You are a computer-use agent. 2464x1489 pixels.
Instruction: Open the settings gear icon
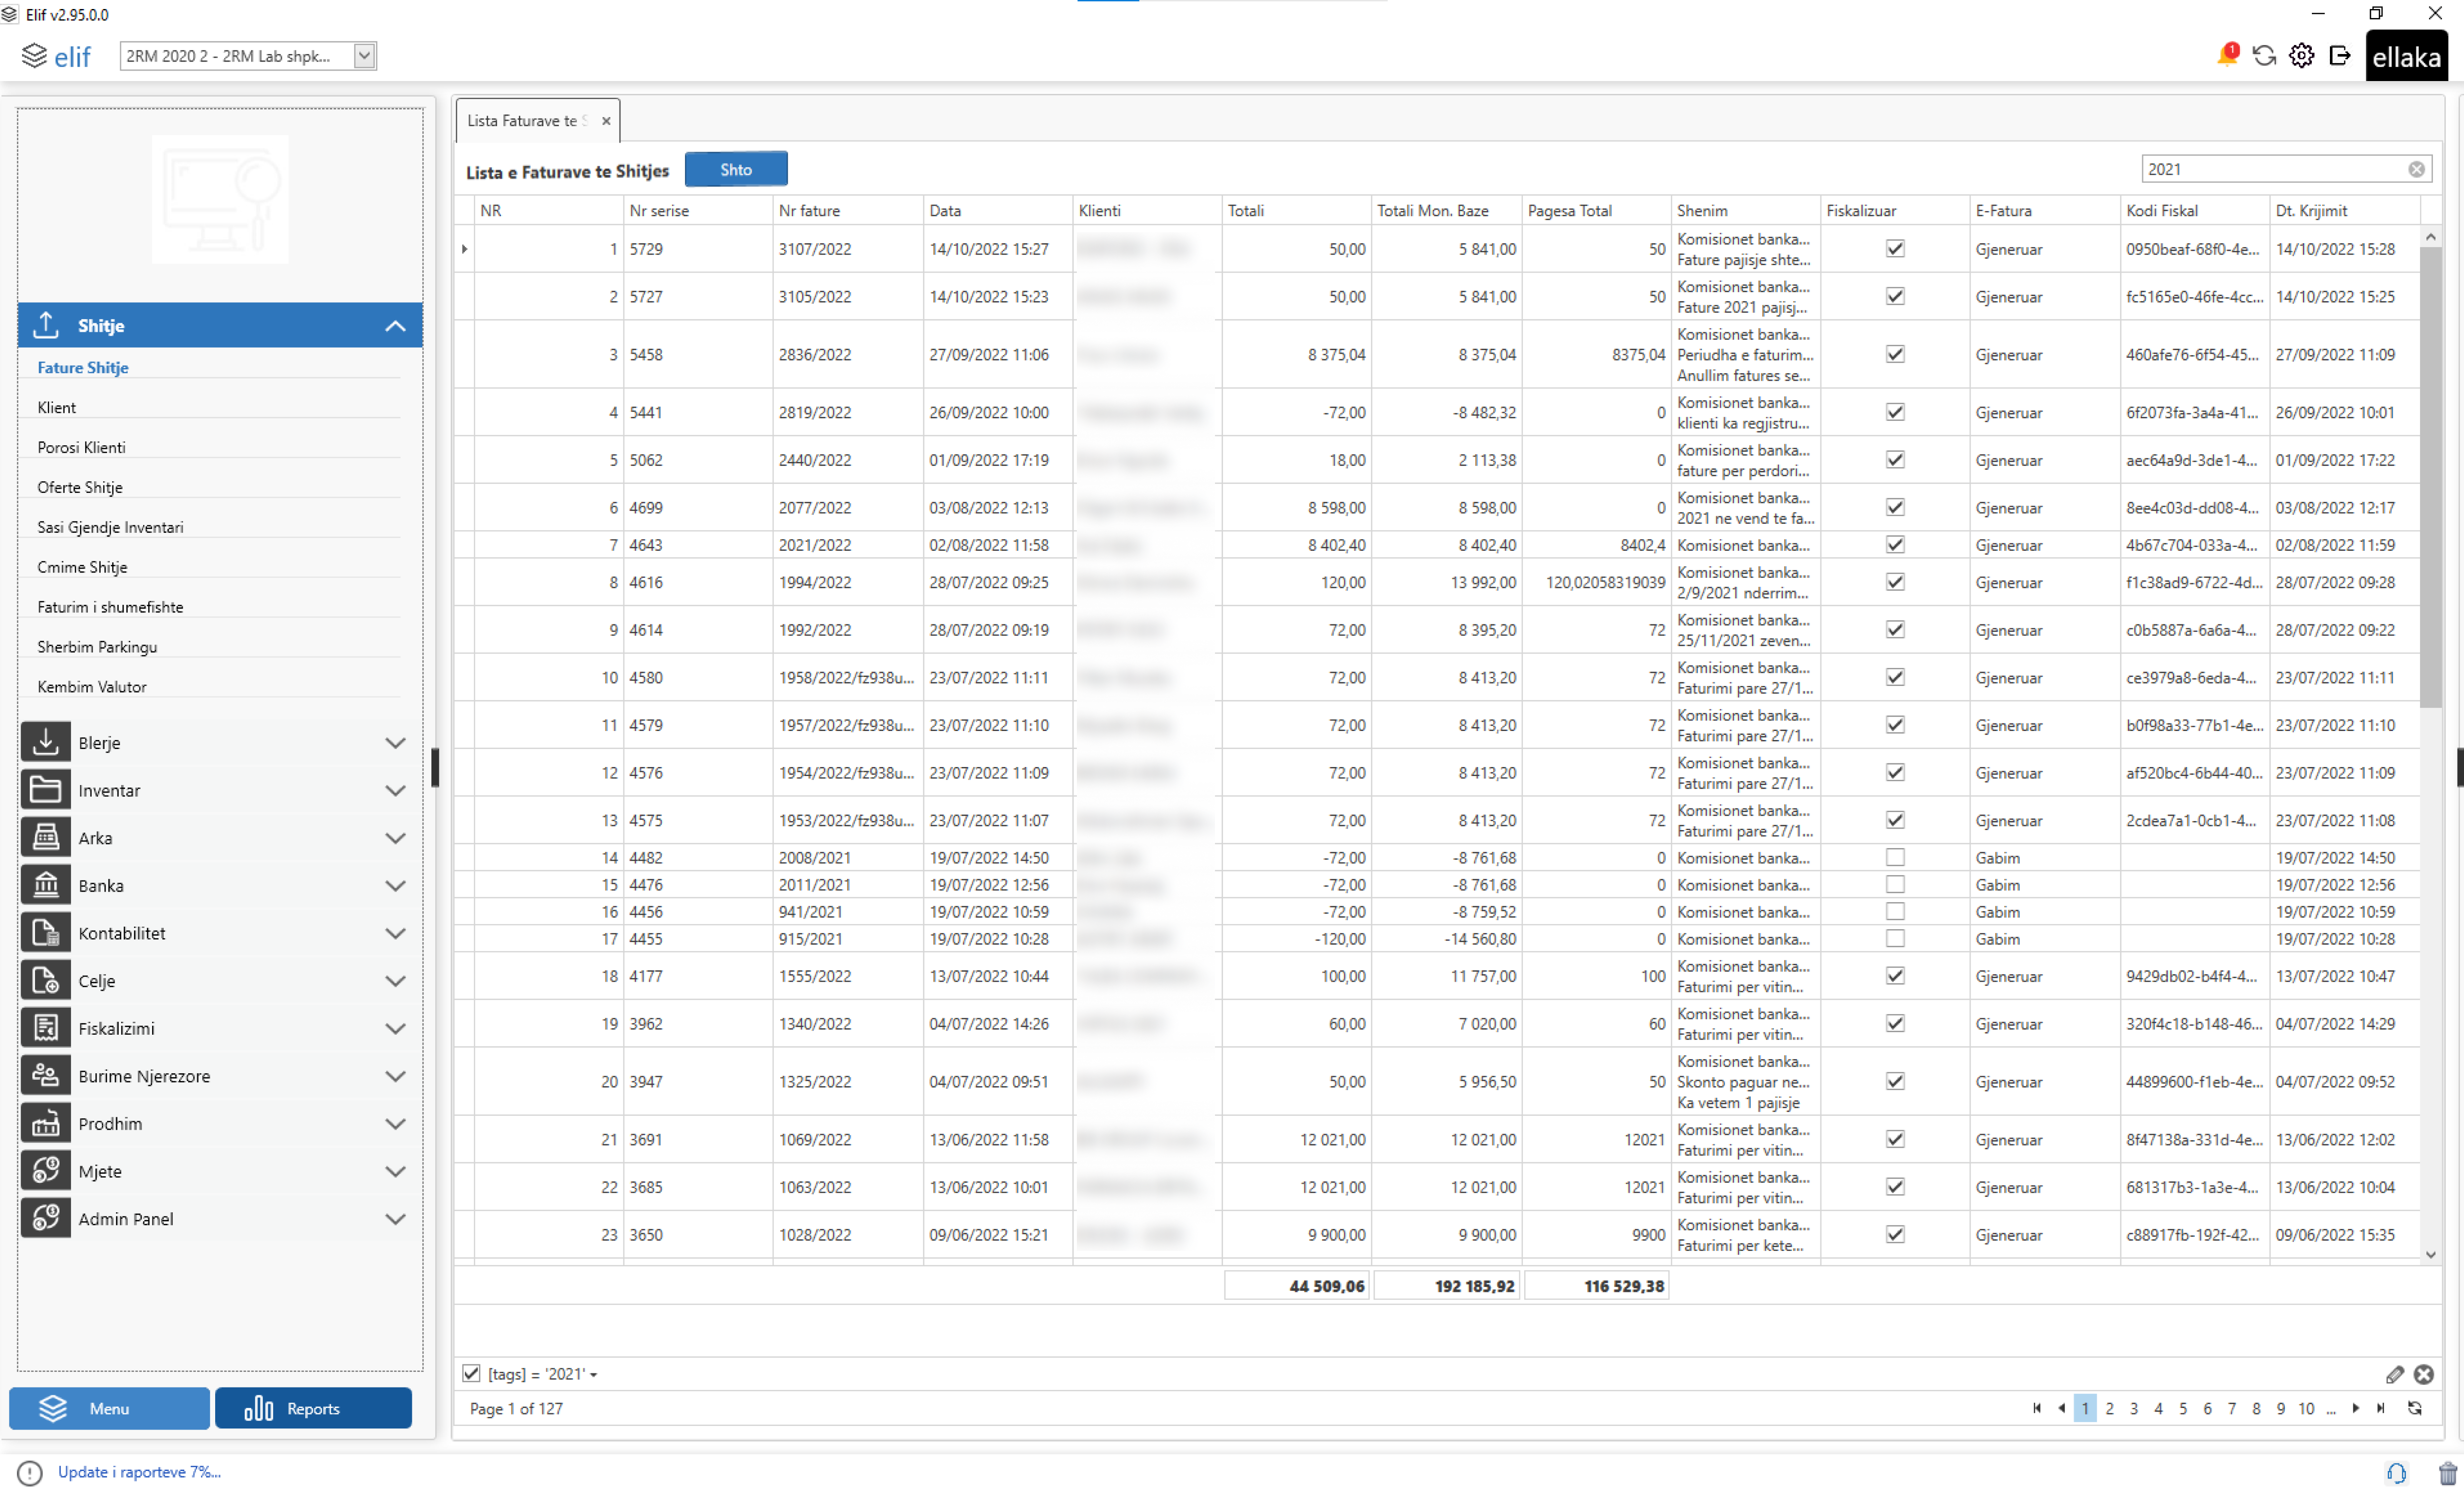point(2301,56)
